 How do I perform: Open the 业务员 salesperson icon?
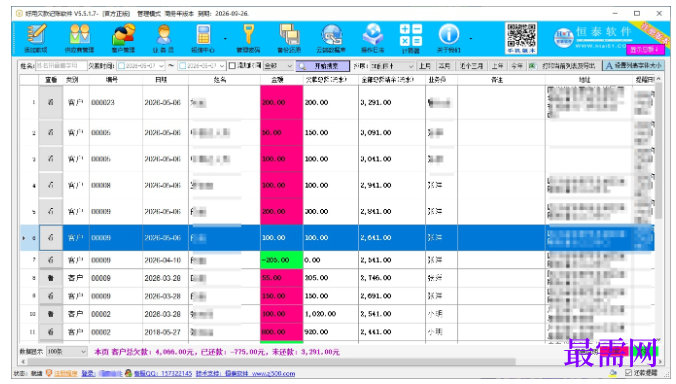(163, 38)
